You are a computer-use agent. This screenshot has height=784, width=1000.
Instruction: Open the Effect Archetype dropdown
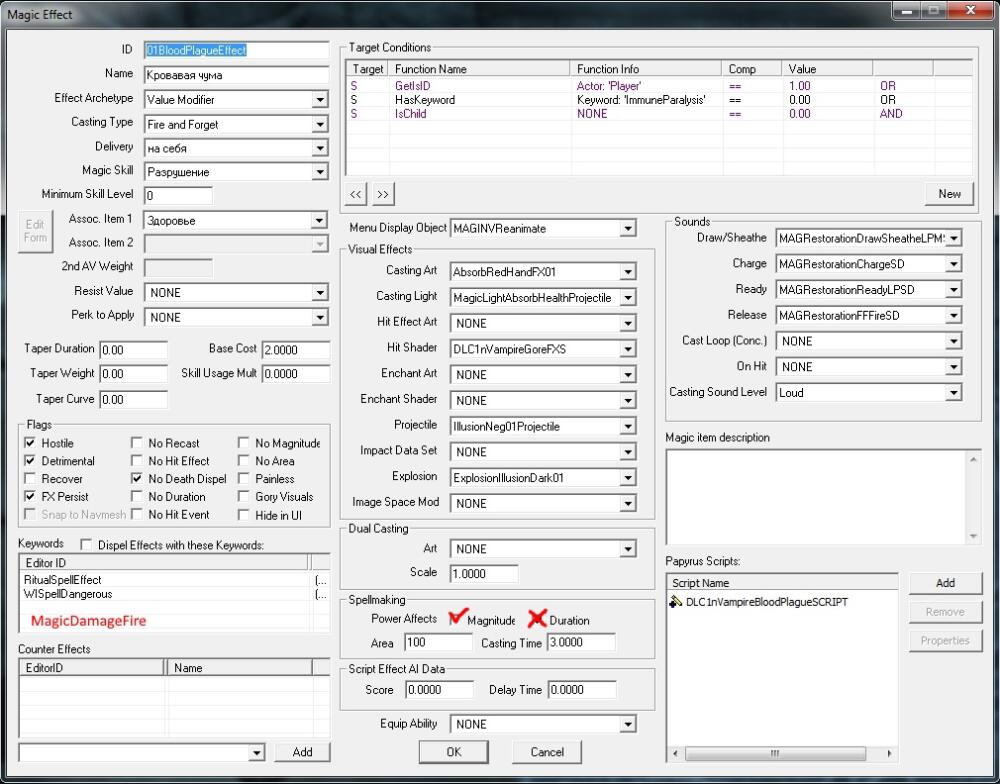click(320, 100)
